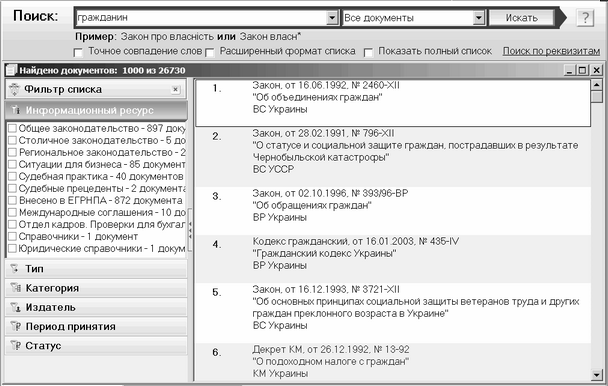Click the Тип filter icon

[x=15, y=268]
